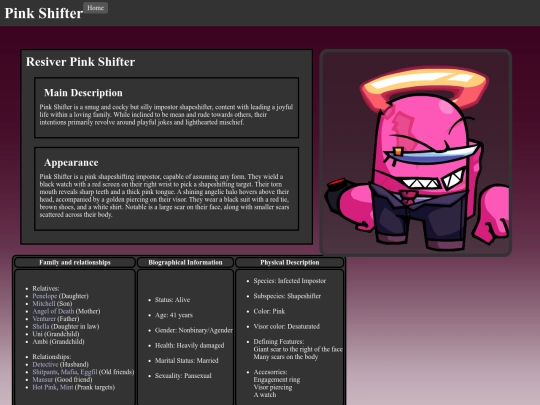Image resolution: width=540 pixels, height=405 pixels.
Task: Open the Eggfil link
Action: 89,372
